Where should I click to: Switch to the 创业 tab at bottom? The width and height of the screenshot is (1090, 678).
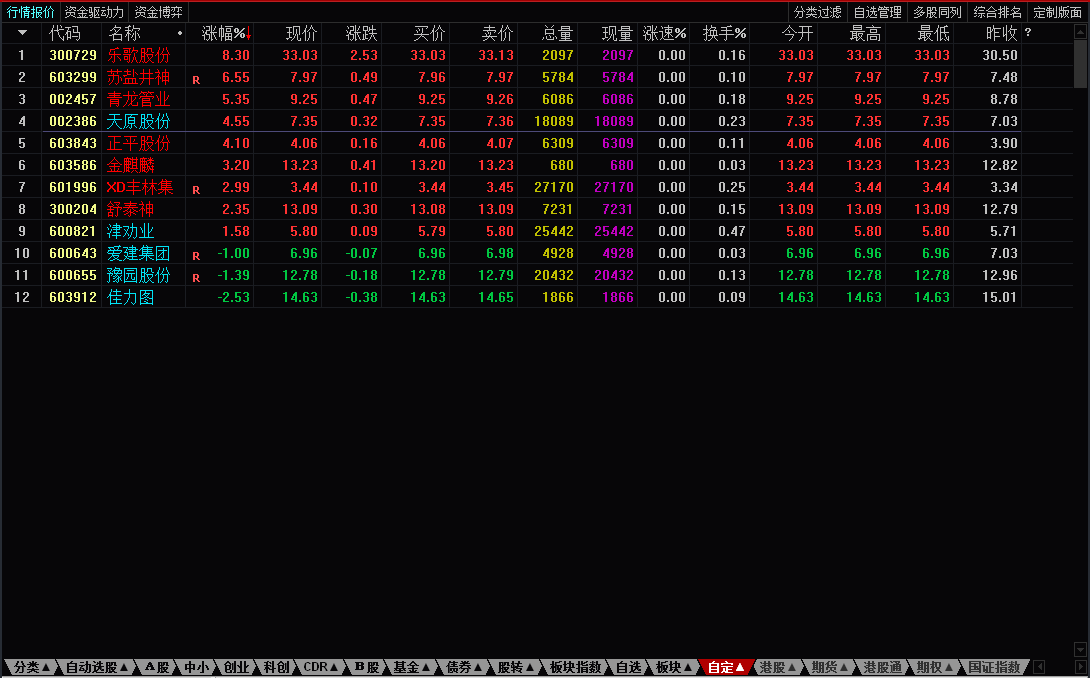236,667
